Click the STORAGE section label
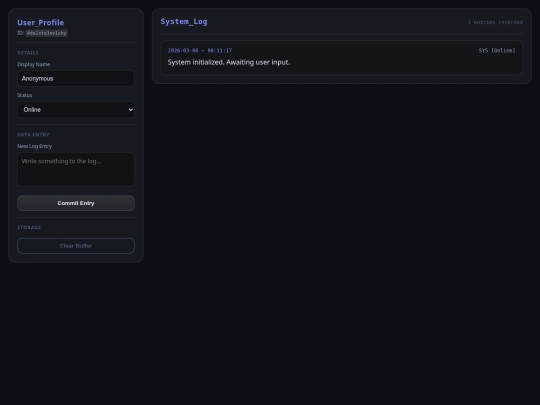 coord(29,227)
